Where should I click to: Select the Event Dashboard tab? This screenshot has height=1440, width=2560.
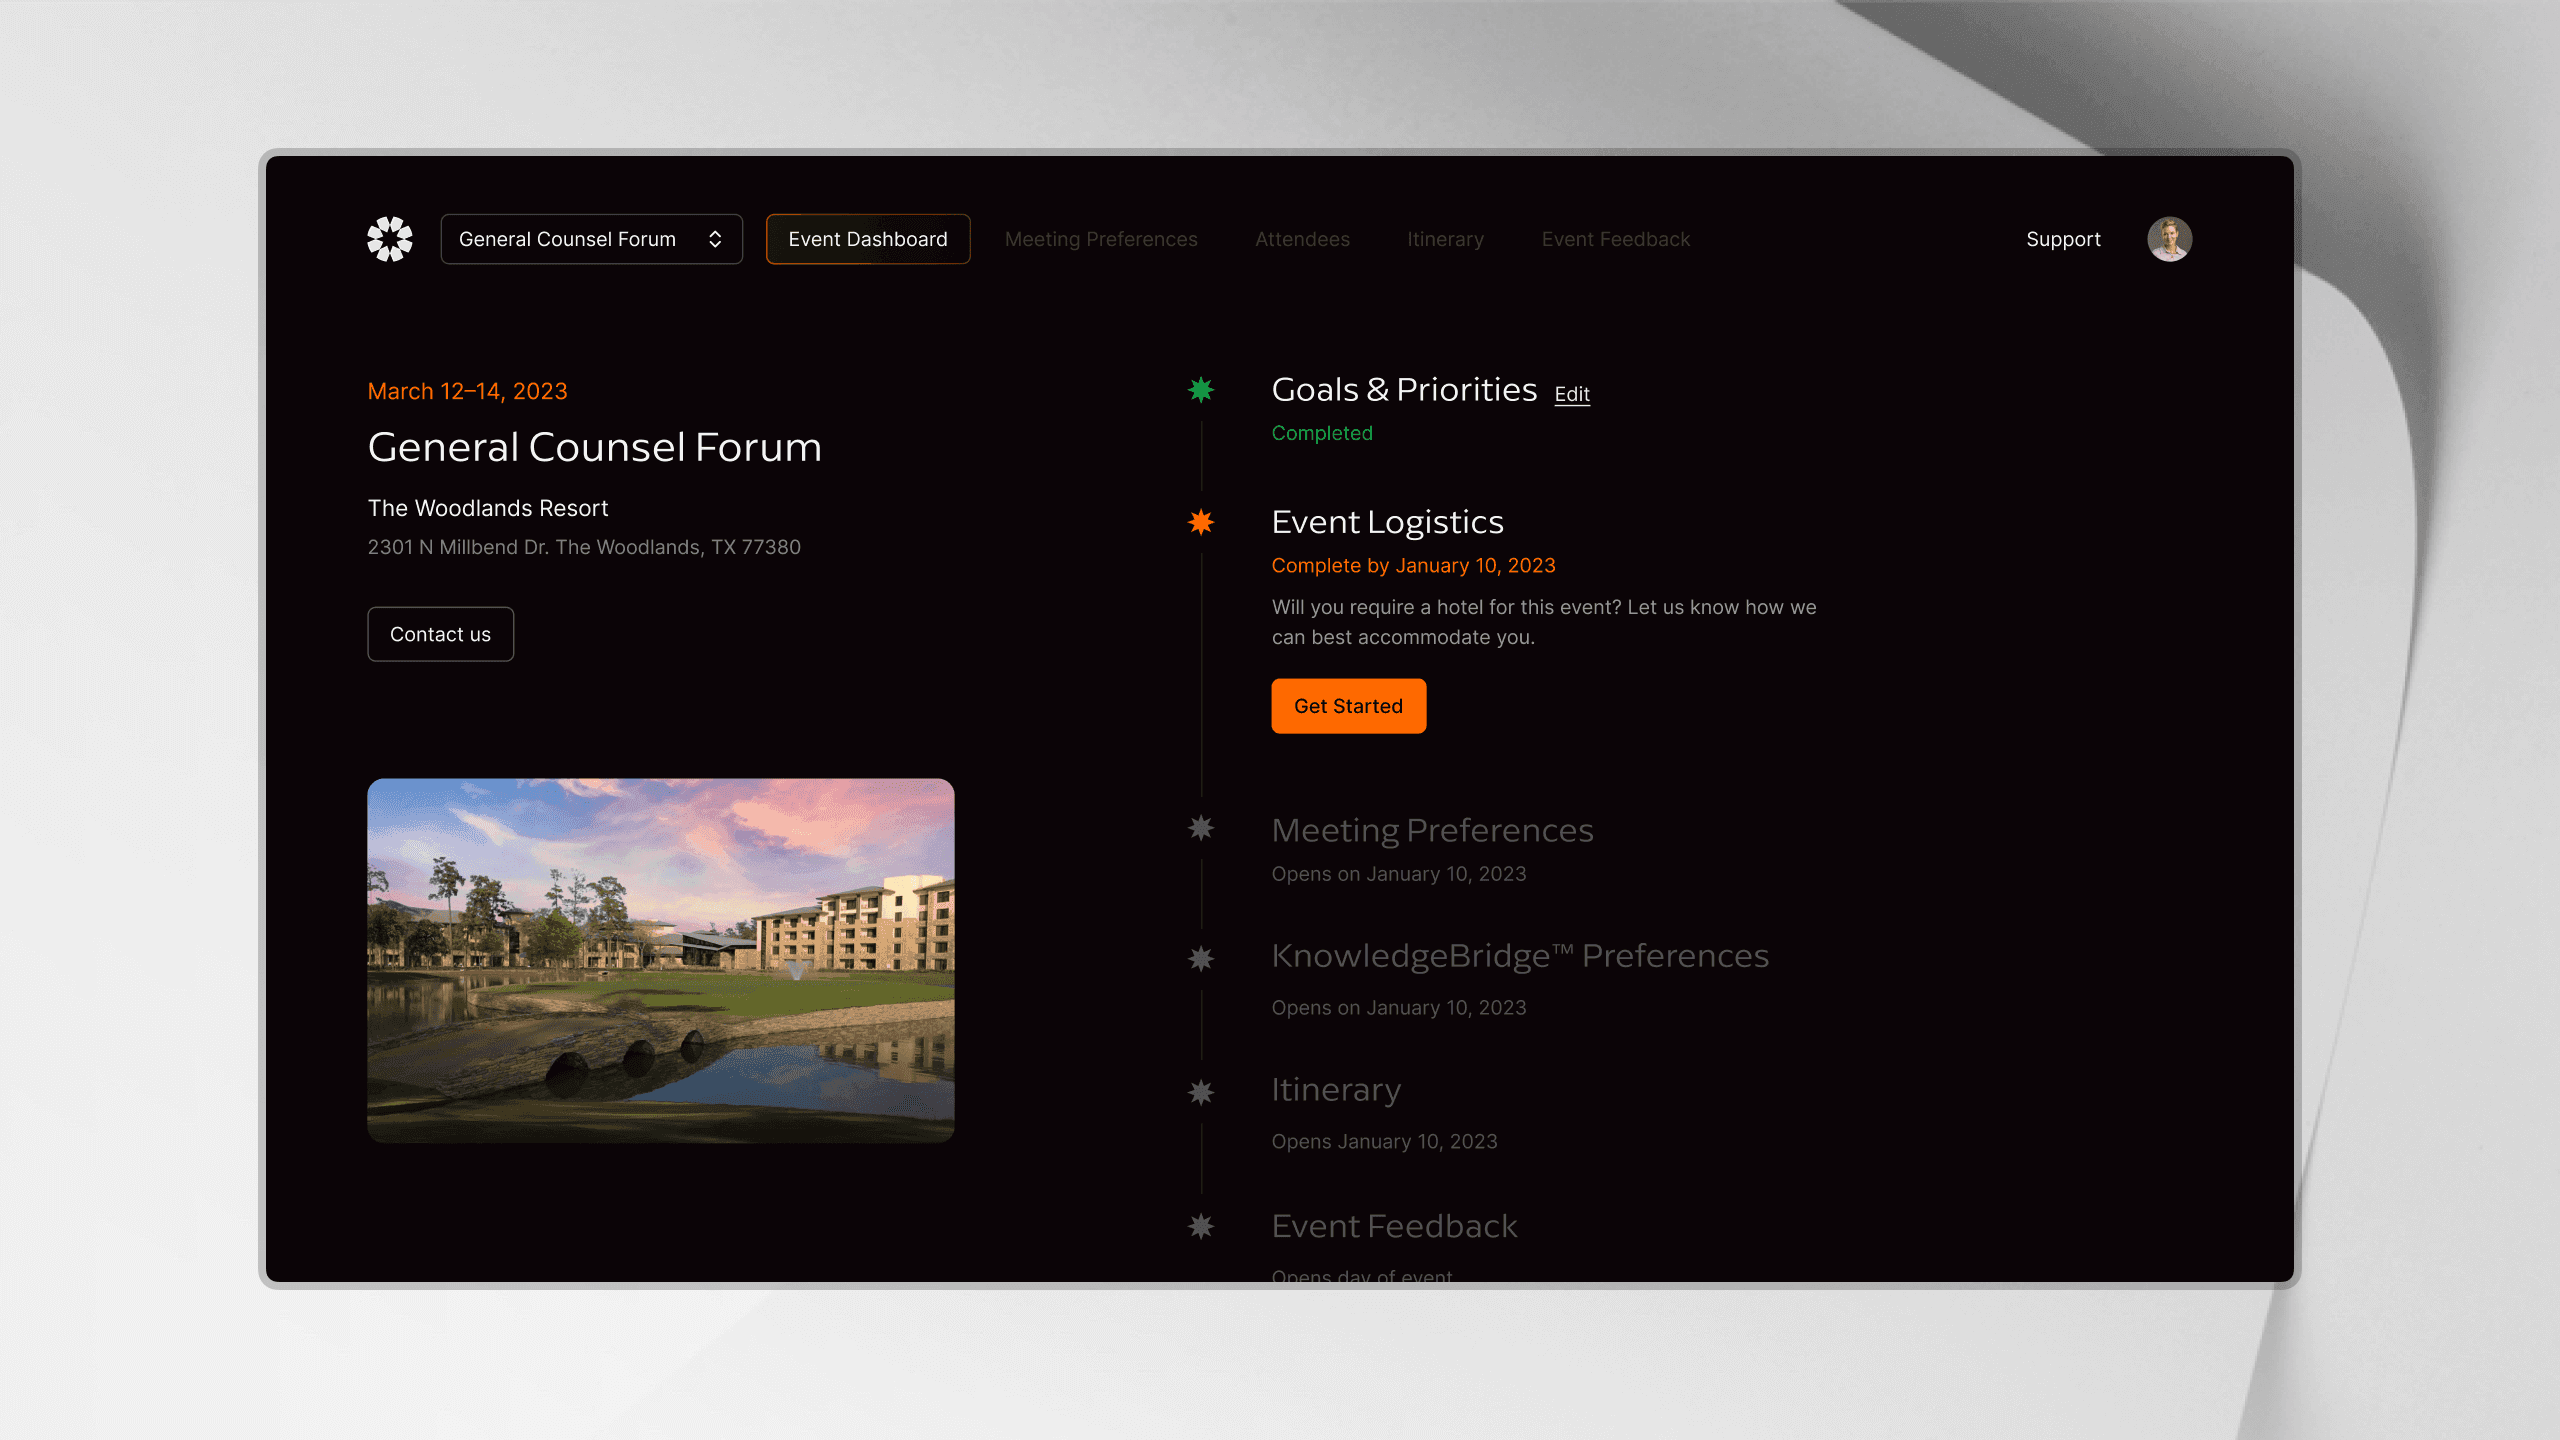[868, 239]
